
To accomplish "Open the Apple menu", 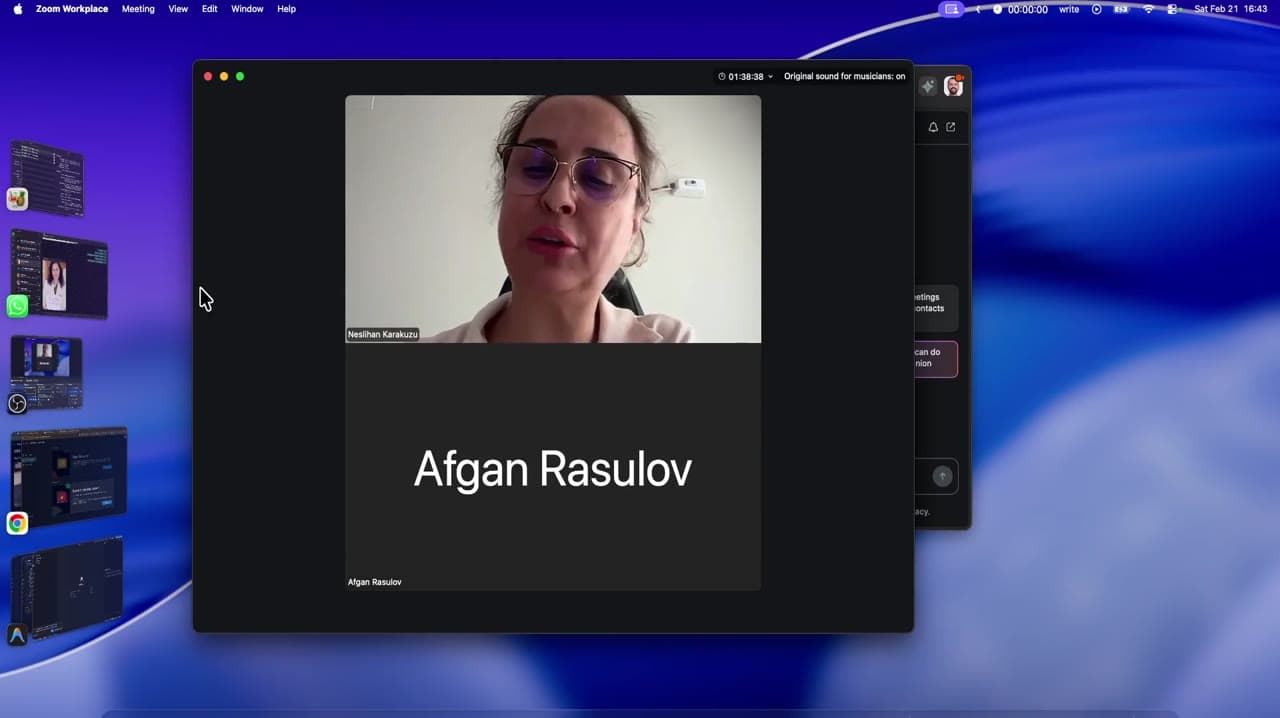I will pos(18,9).
